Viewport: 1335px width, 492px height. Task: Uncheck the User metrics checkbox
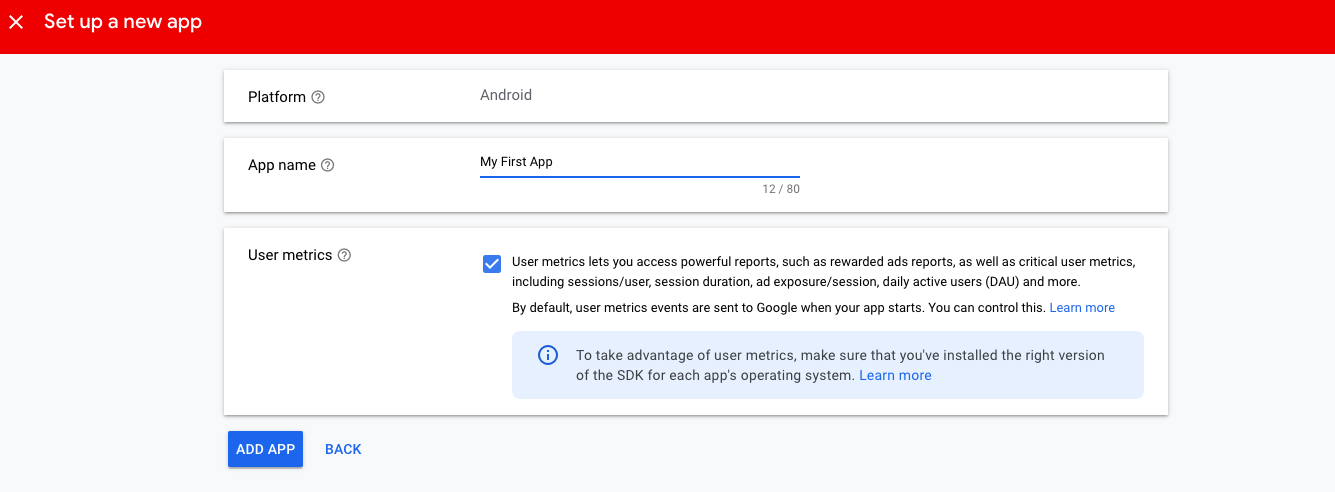(492, 264)
